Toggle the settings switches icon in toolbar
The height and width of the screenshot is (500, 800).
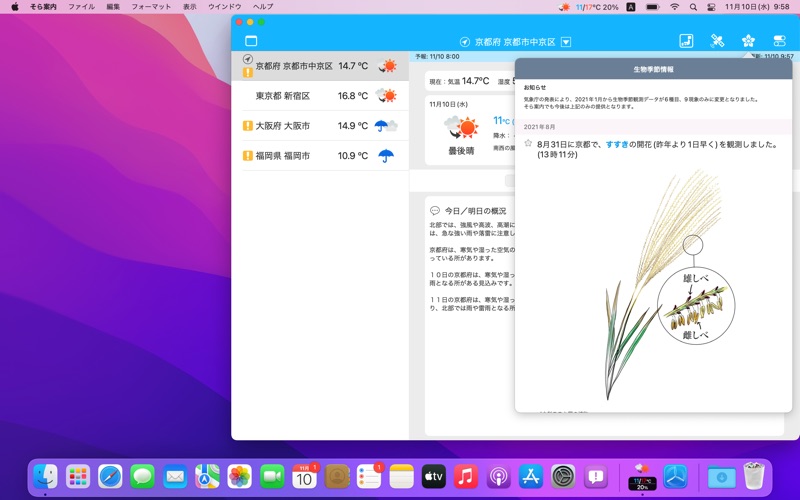pyautogui.click(x=779, y=41)
